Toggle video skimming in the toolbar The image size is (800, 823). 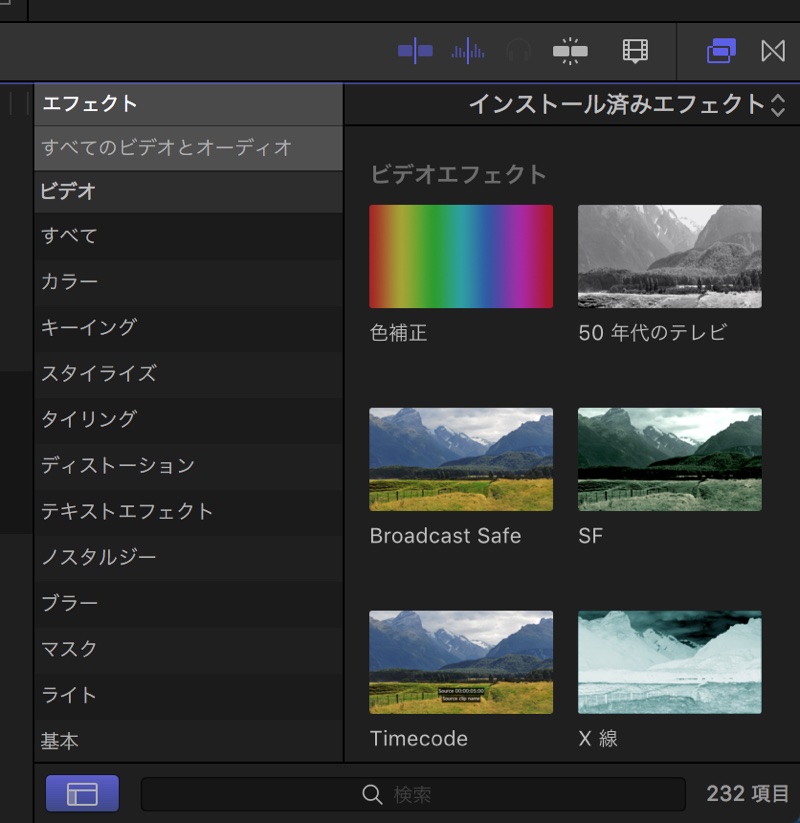(x=415, y=50)
